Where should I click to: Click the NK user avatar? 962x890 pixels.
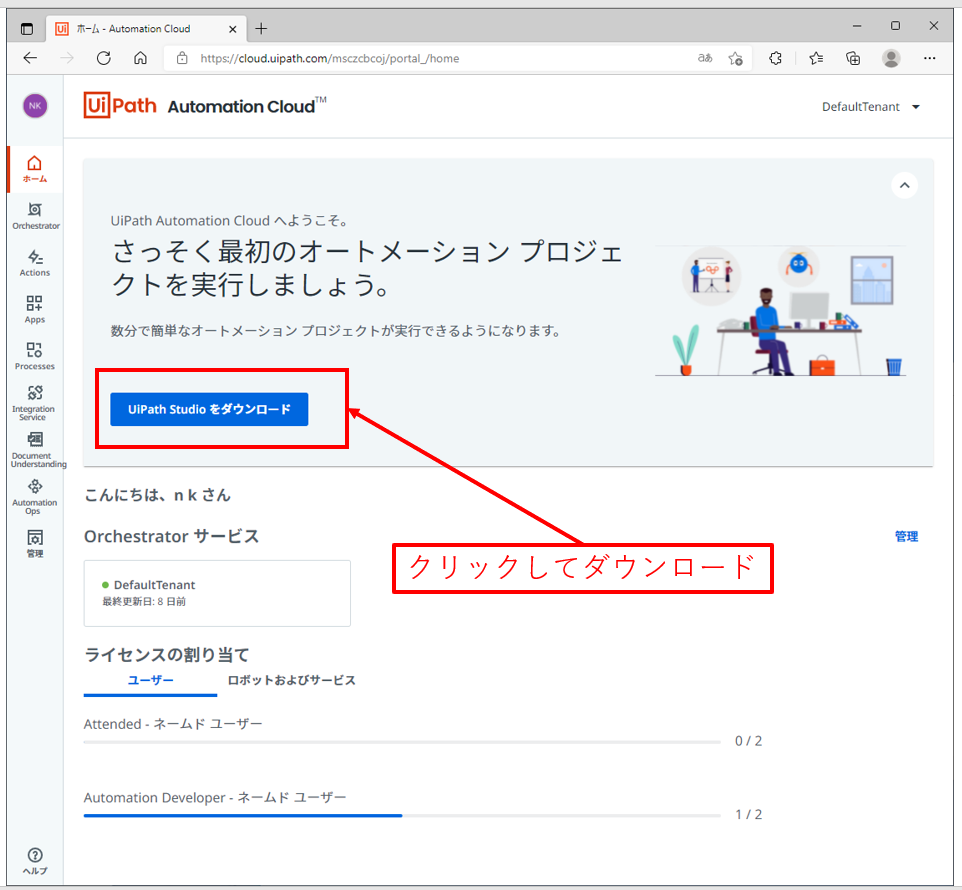click(35, 105)
